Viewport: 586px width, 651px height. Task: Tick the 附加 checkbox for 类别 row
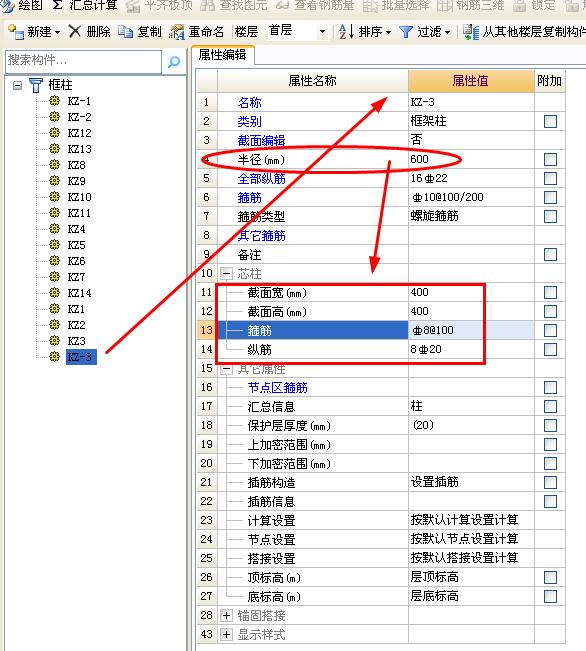(x=550, y=121)
